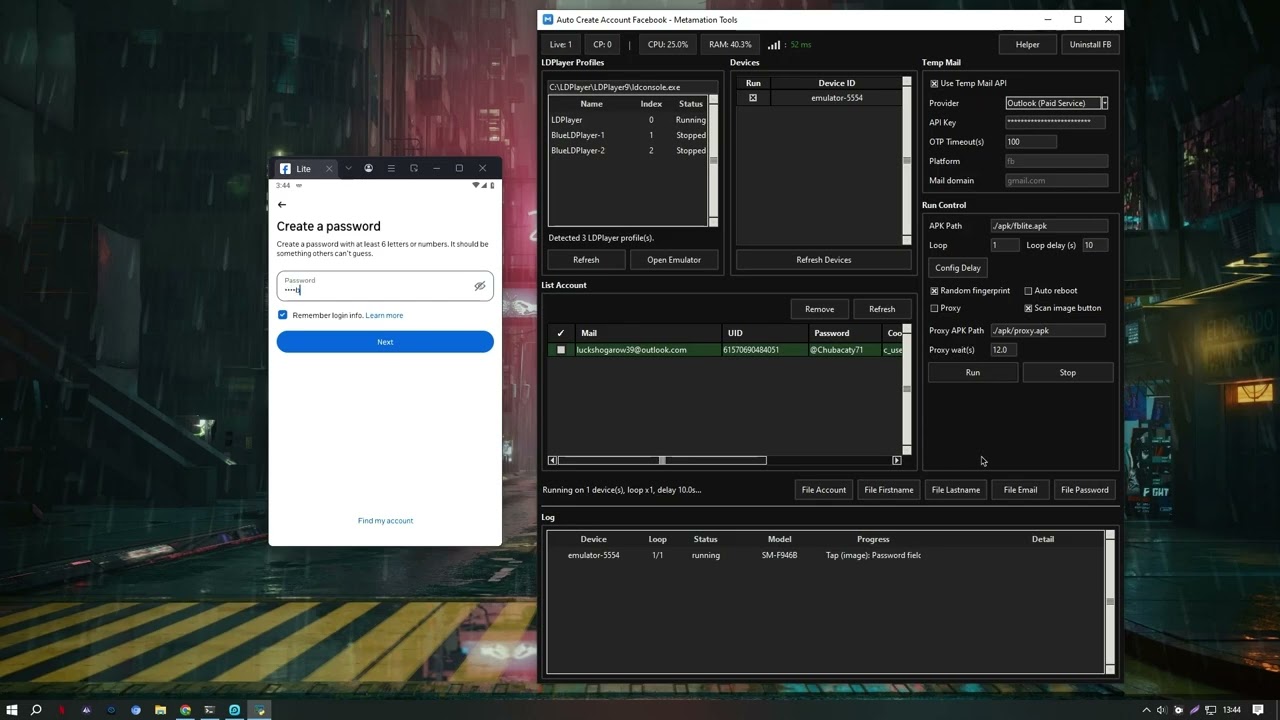This screenshot has width=1280, height=720.
Task: Click the API Key field
Action: coord(1055,122)
